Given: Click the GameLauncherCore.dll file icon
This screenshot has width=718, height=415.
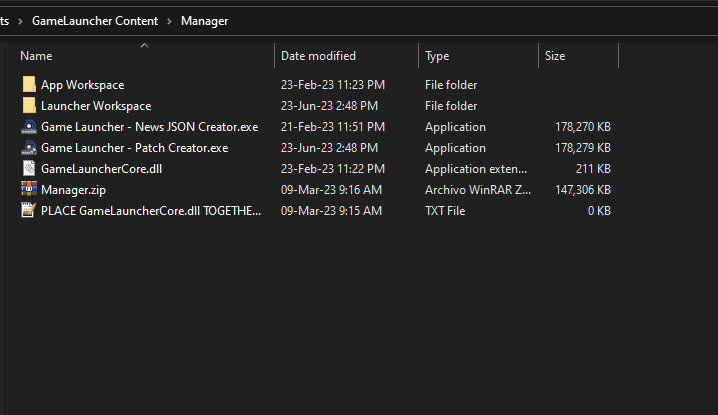Looking at the screenshot, I should (x=29, y=169).
